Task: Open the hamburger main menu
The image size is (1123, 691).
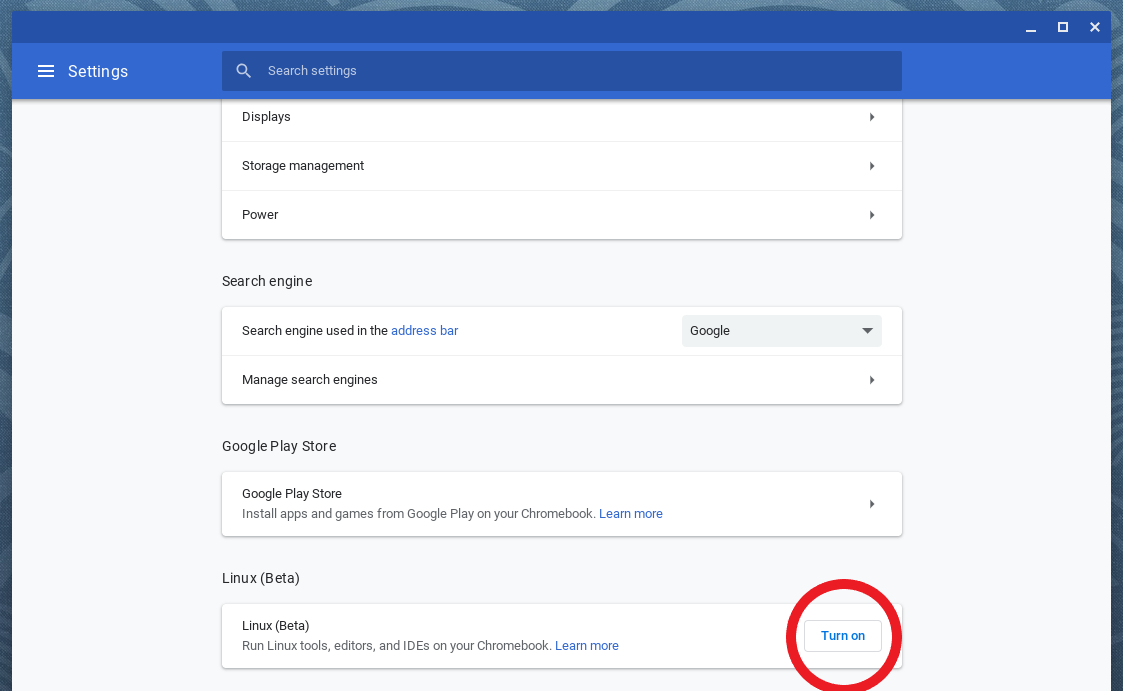Action: [x=46, y=71]
